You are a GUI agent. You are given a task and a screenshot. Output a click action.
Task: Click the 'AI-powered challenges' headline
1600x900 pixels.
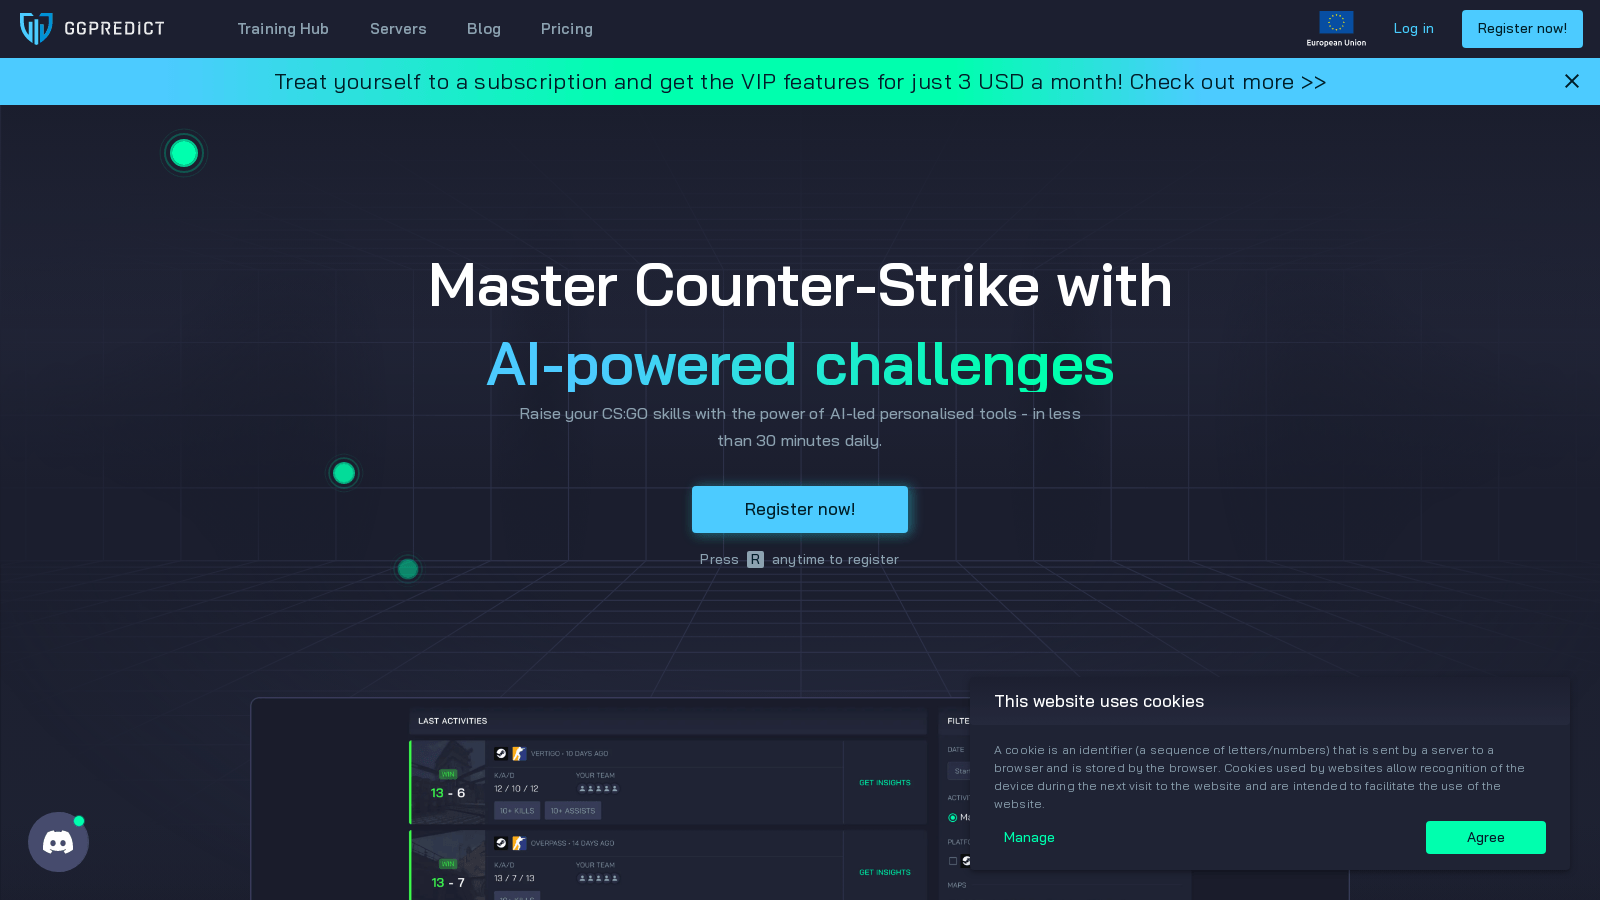pyautogui.click(x=800, y=365)
